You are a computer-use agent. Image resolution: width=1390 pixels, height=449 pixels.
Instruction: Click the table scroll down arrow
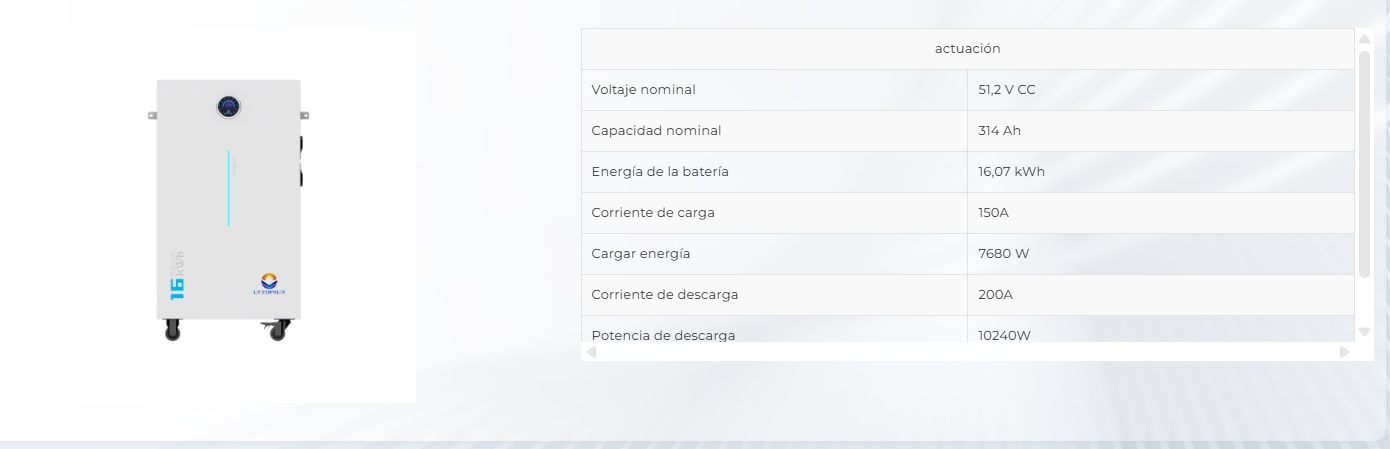click(1364, 332)
